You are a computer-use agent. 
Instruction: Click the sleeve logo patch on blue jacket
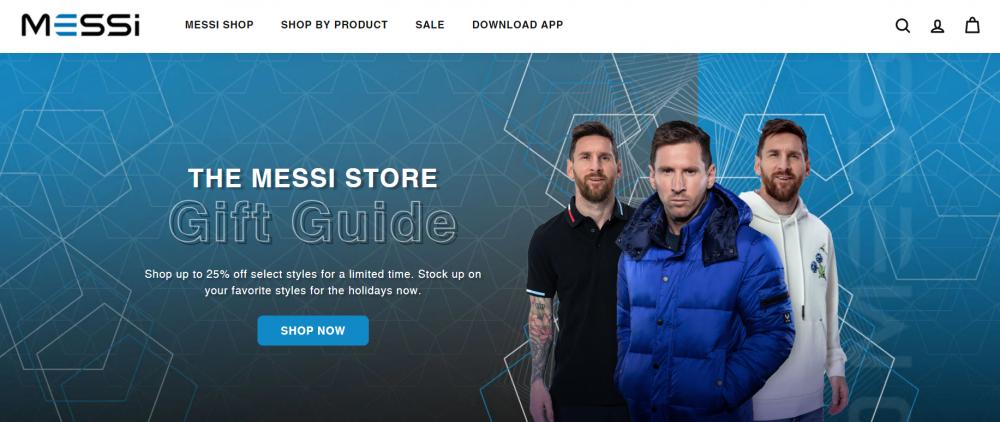click(787, 316)
